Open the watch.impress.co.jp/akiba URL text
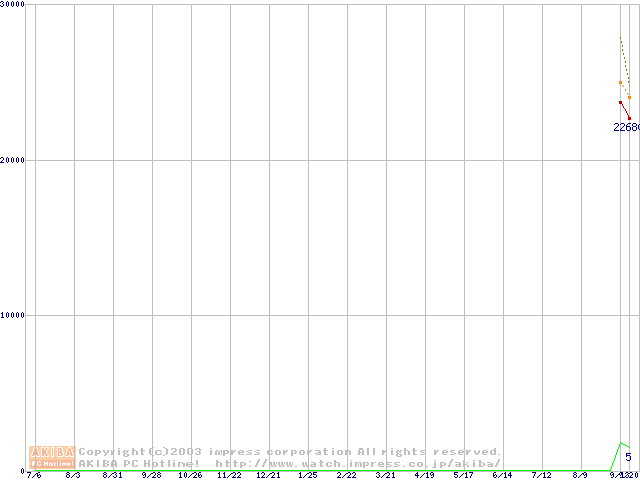This screenshot has height=480, width=640. (358, 463)
